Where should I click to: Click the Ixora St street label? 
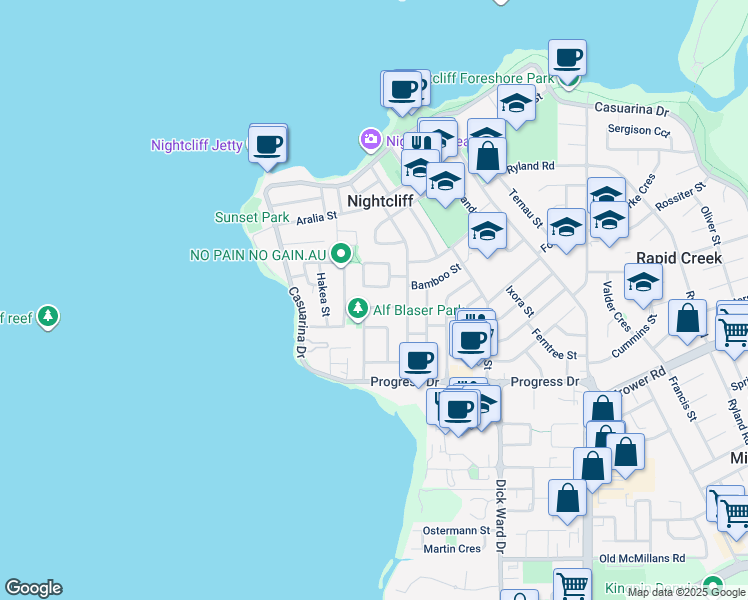coord(520,301)
